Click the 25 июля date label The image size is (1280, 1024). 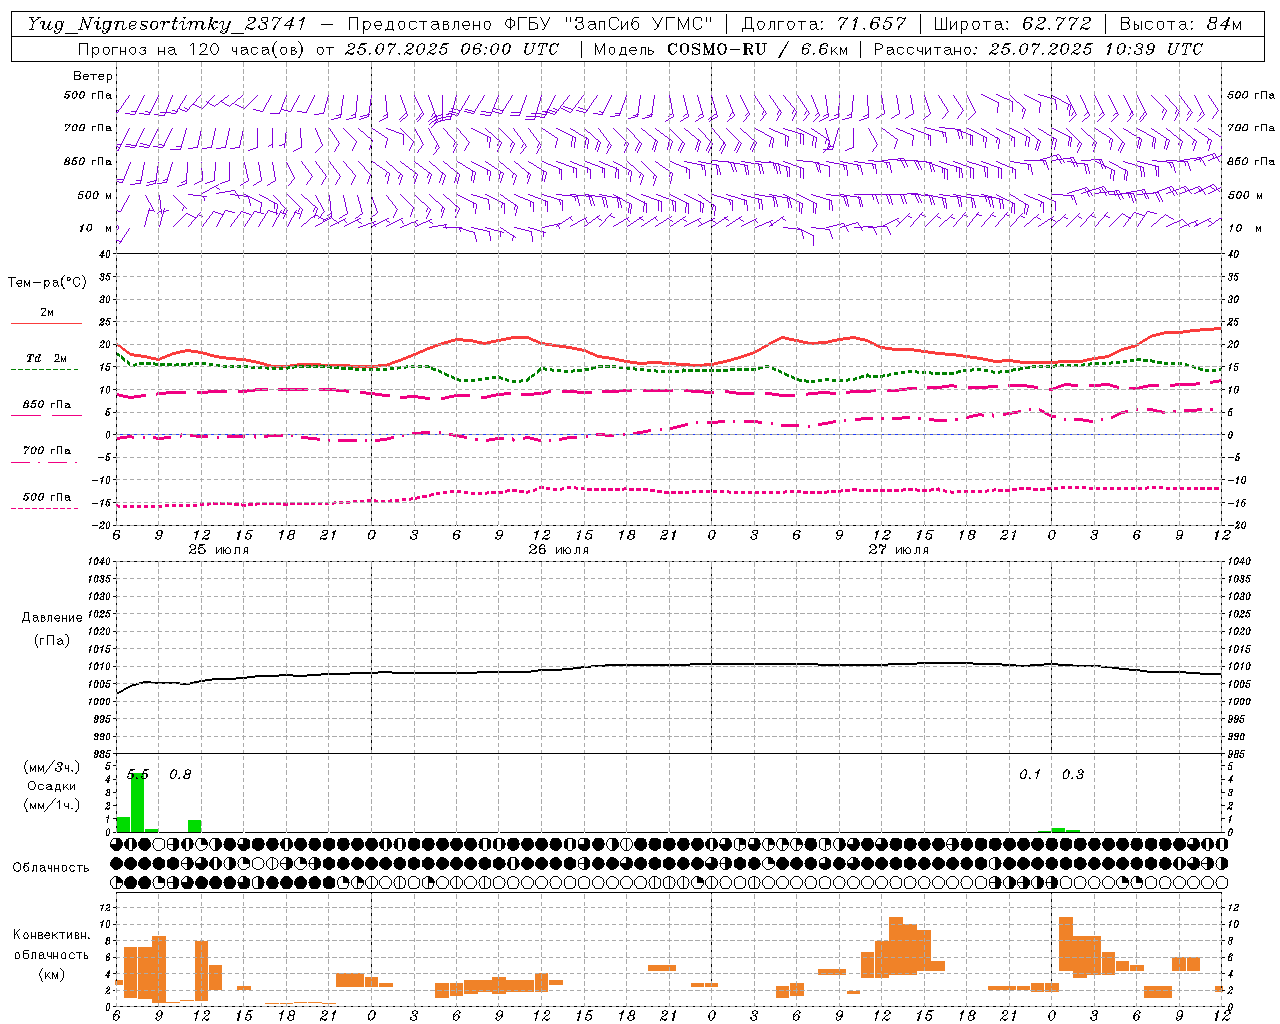click(219, 549)
